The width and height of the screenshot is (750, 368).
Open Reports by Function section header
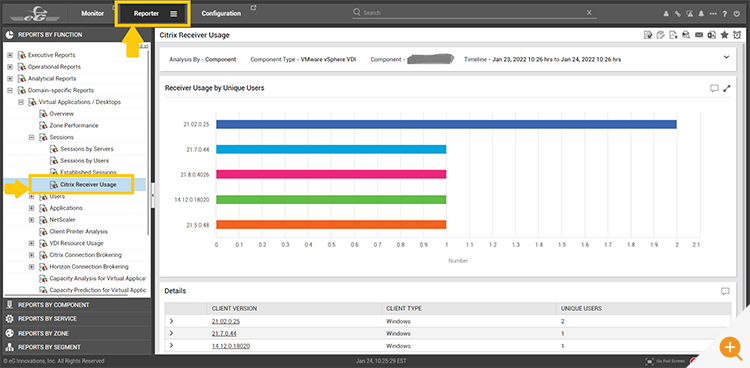coord(77,35)
